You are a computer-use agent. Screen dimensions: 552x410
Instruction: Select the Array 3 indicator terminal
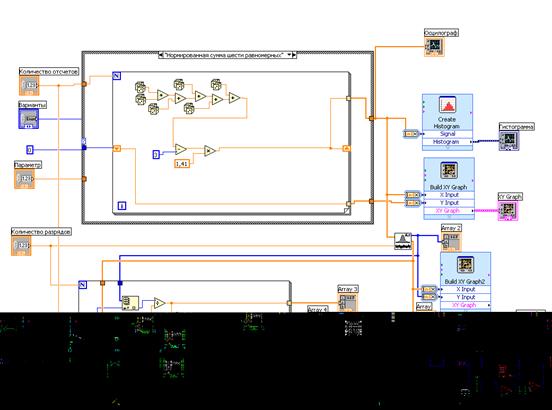[x=347, y=302]
